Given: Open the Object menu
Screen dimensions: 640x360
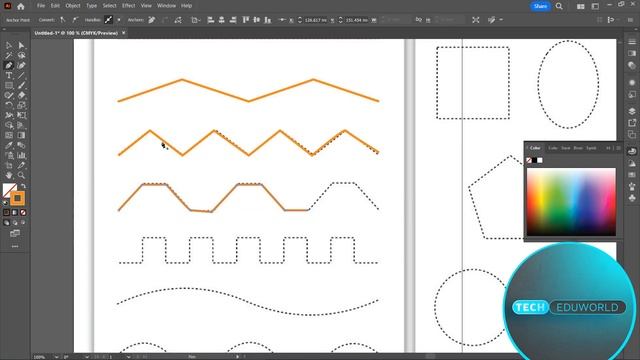Looking at the screenshot, I should [73, 6].
